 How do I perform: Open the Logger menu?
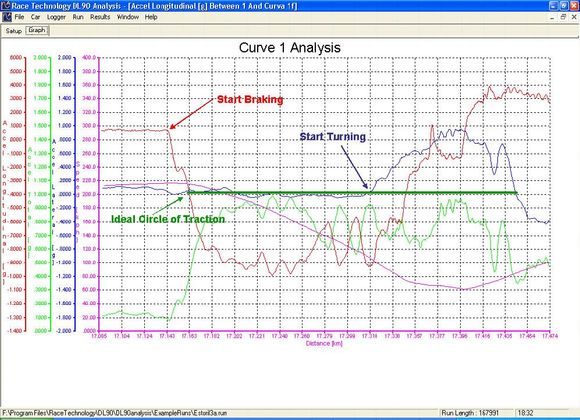tap(56, 17)
